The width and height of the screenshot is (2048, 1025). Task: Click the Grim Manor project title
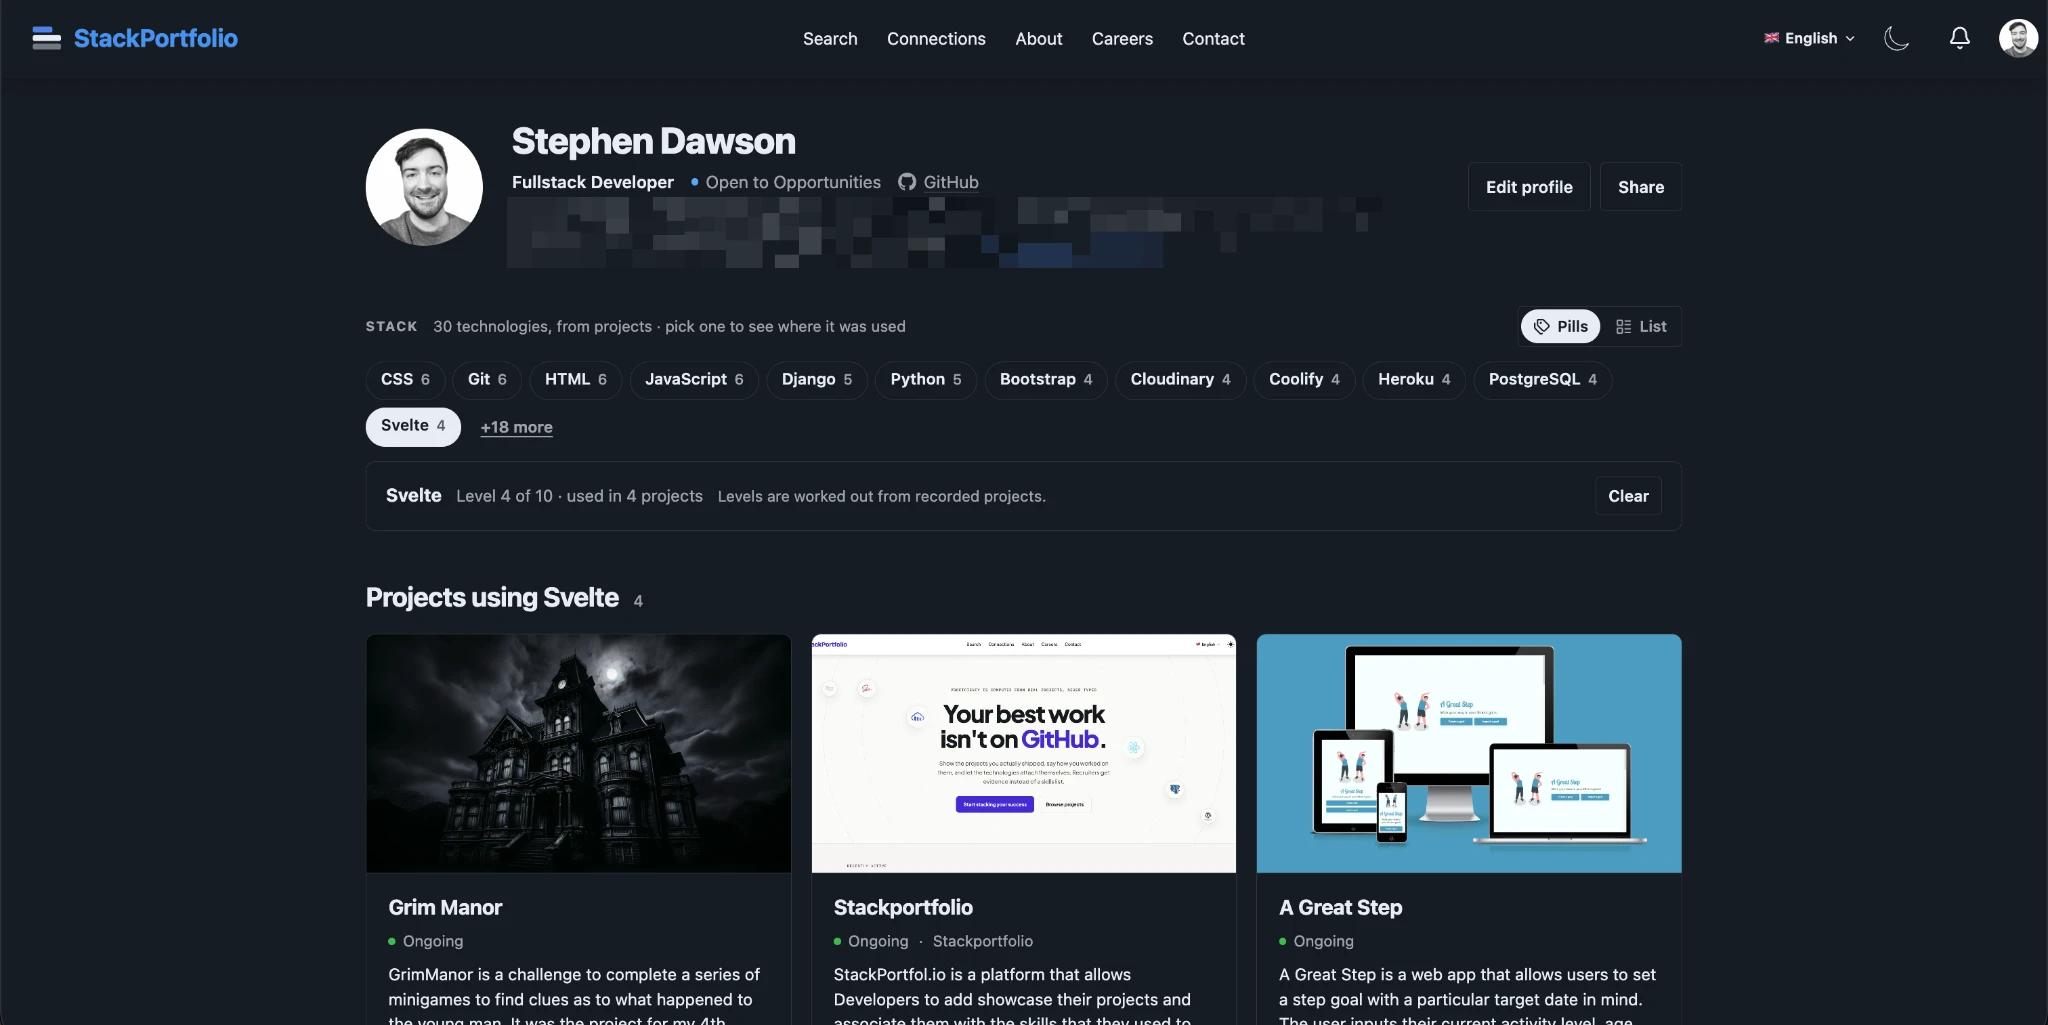pyautogui.click(x=445, y=908)
